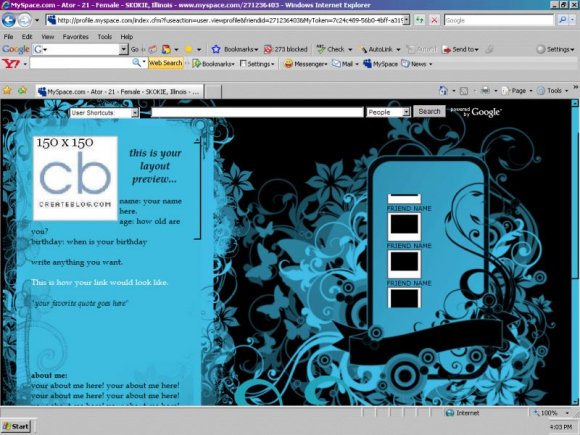580x435 pixels.
Task: Click the yellow Web Search button
Action: point(165,63)
